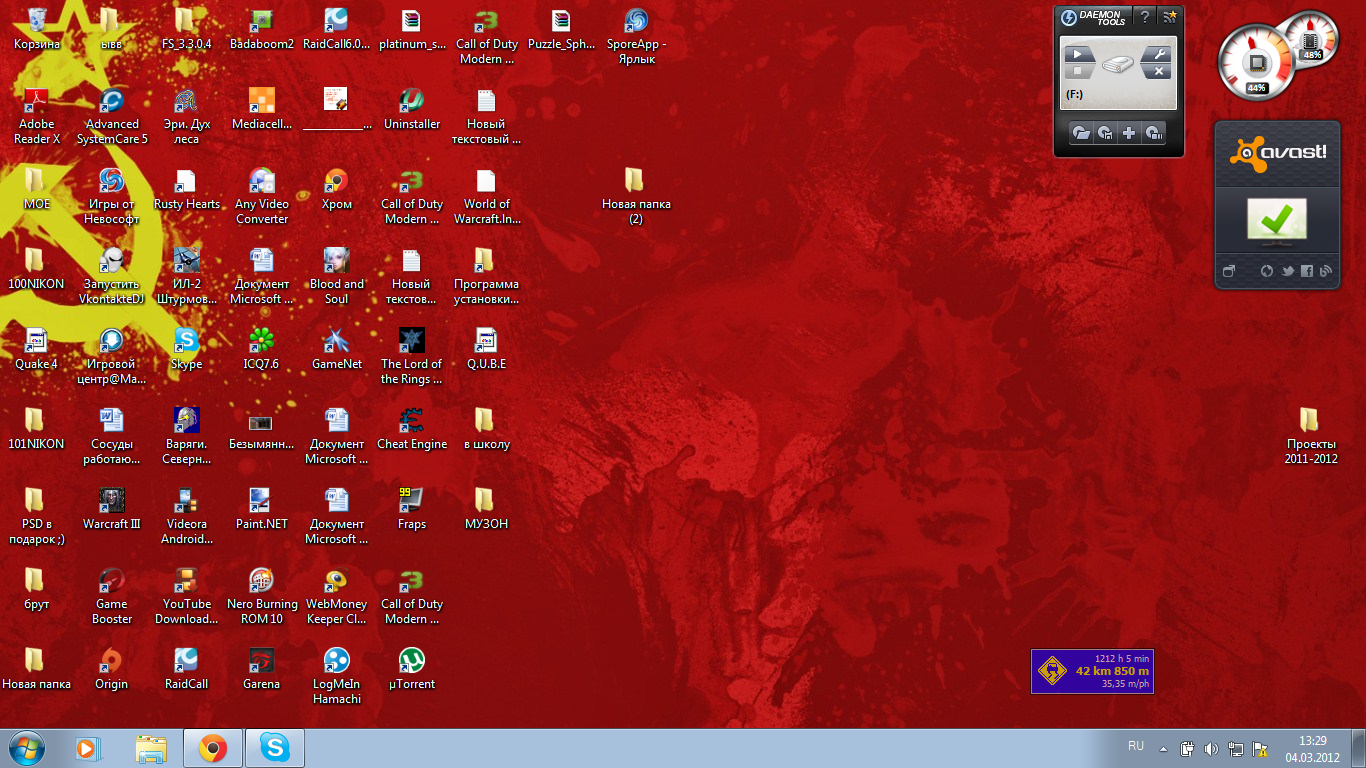Launch Cheat Engine shortcut
The height and width of the screenshot is (768, 1366).
(x=412, y=429)
